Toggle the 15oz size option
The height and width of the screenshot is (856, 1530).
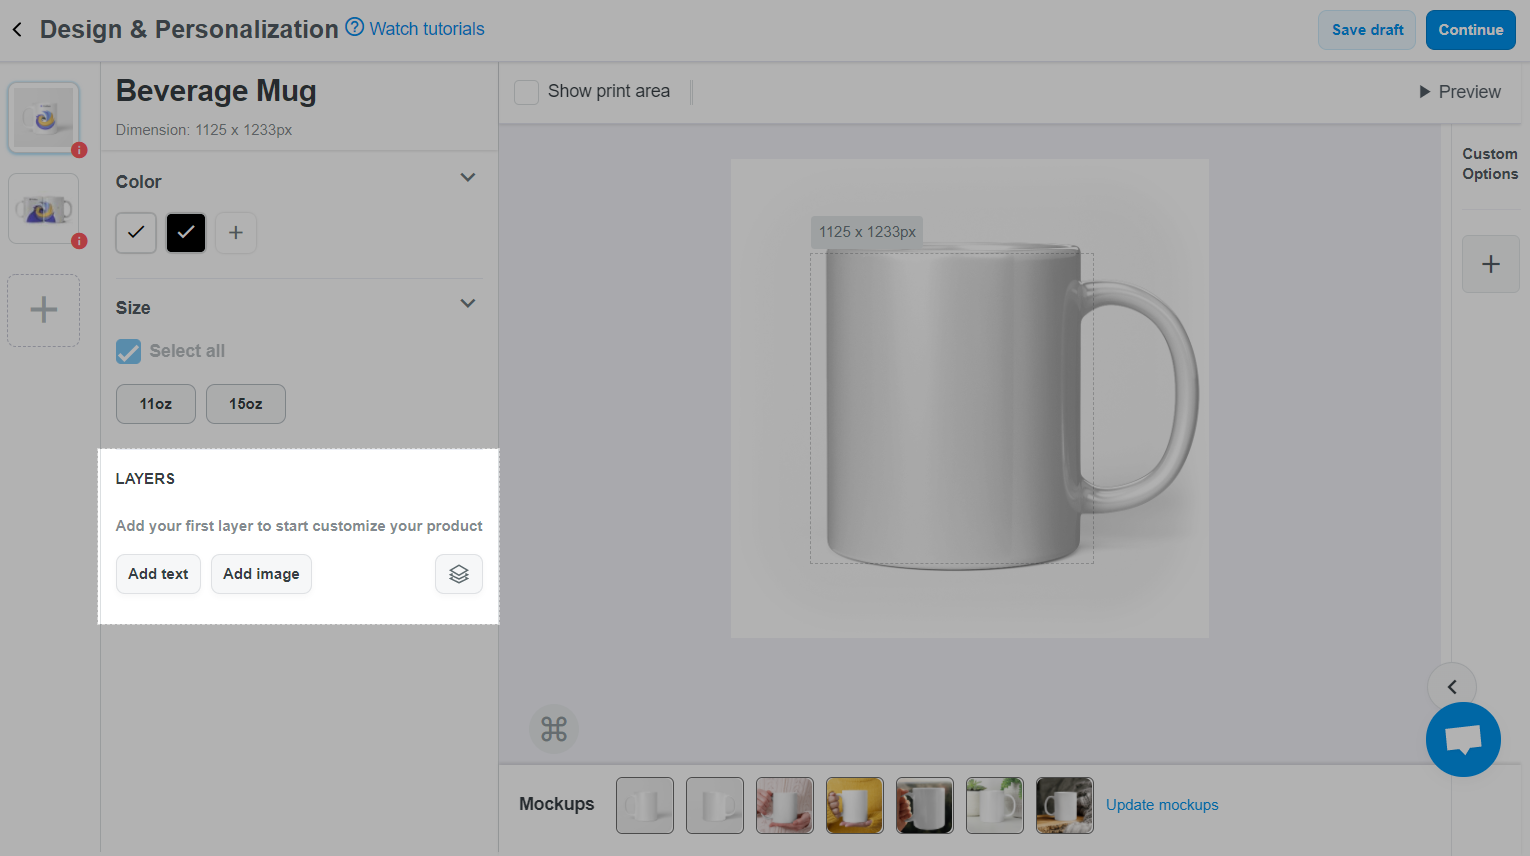(246, 404)
